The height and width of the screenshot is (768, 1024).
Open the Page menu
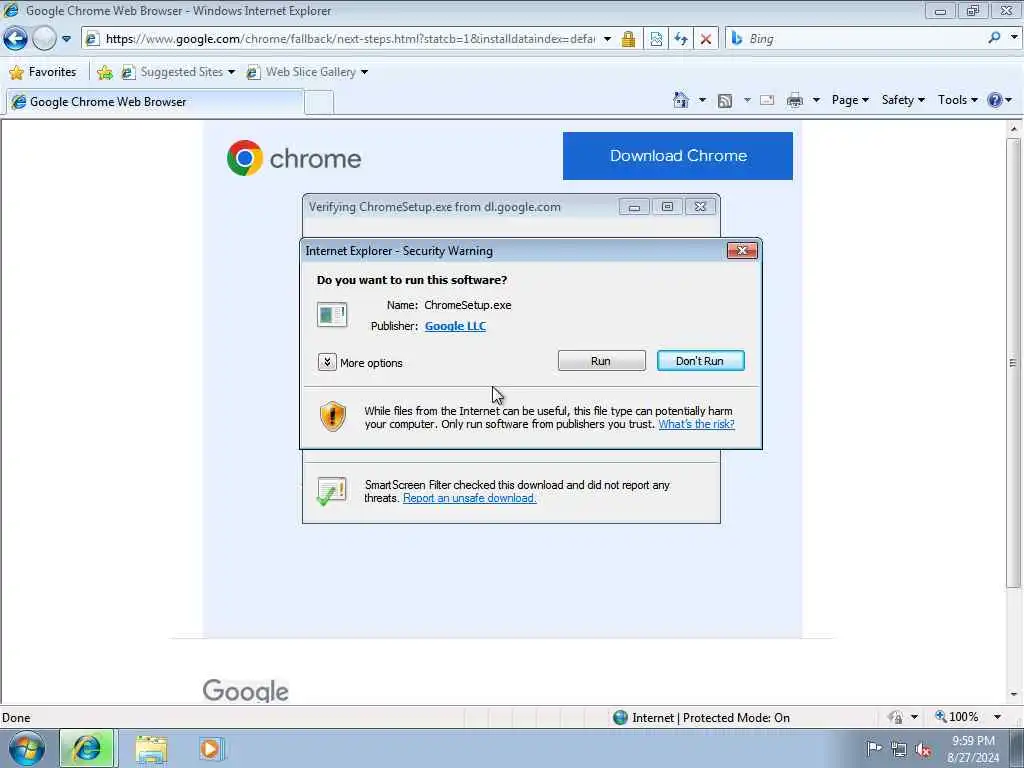click(850, 100)
